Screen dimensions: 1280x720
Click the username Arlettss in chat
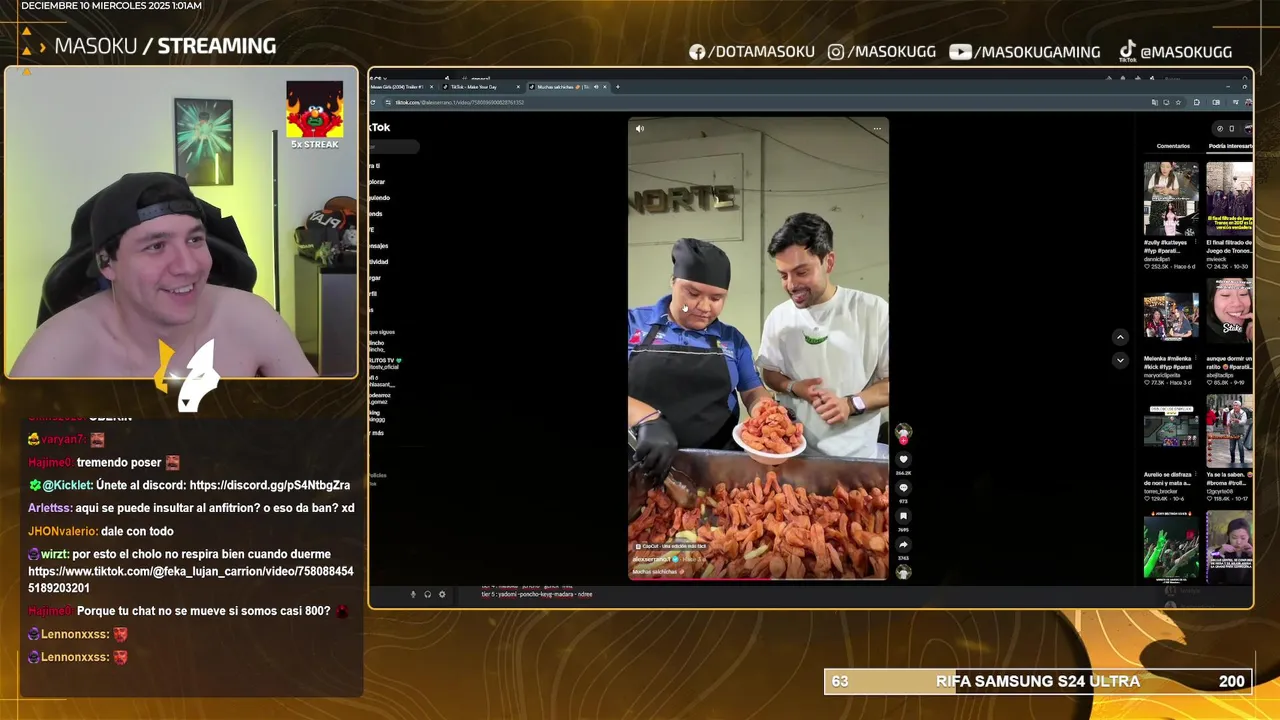(x=49, y=508)
